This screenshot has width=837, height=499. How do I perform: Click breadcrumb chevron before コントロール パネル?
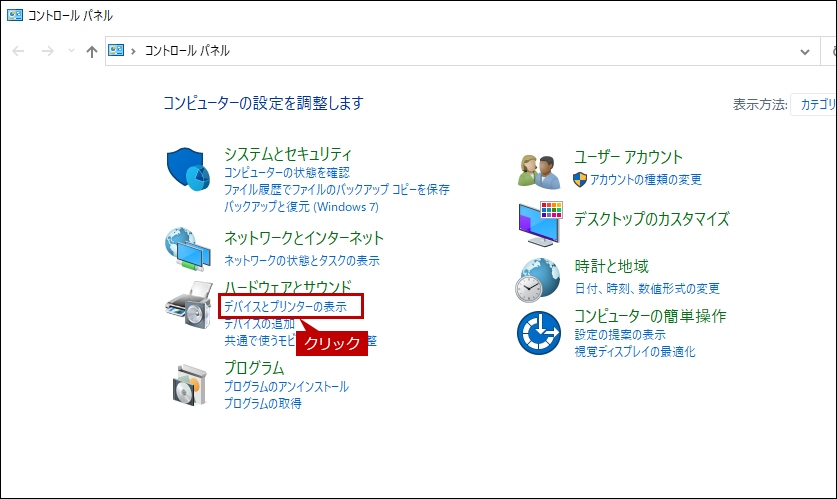[133, 51]
